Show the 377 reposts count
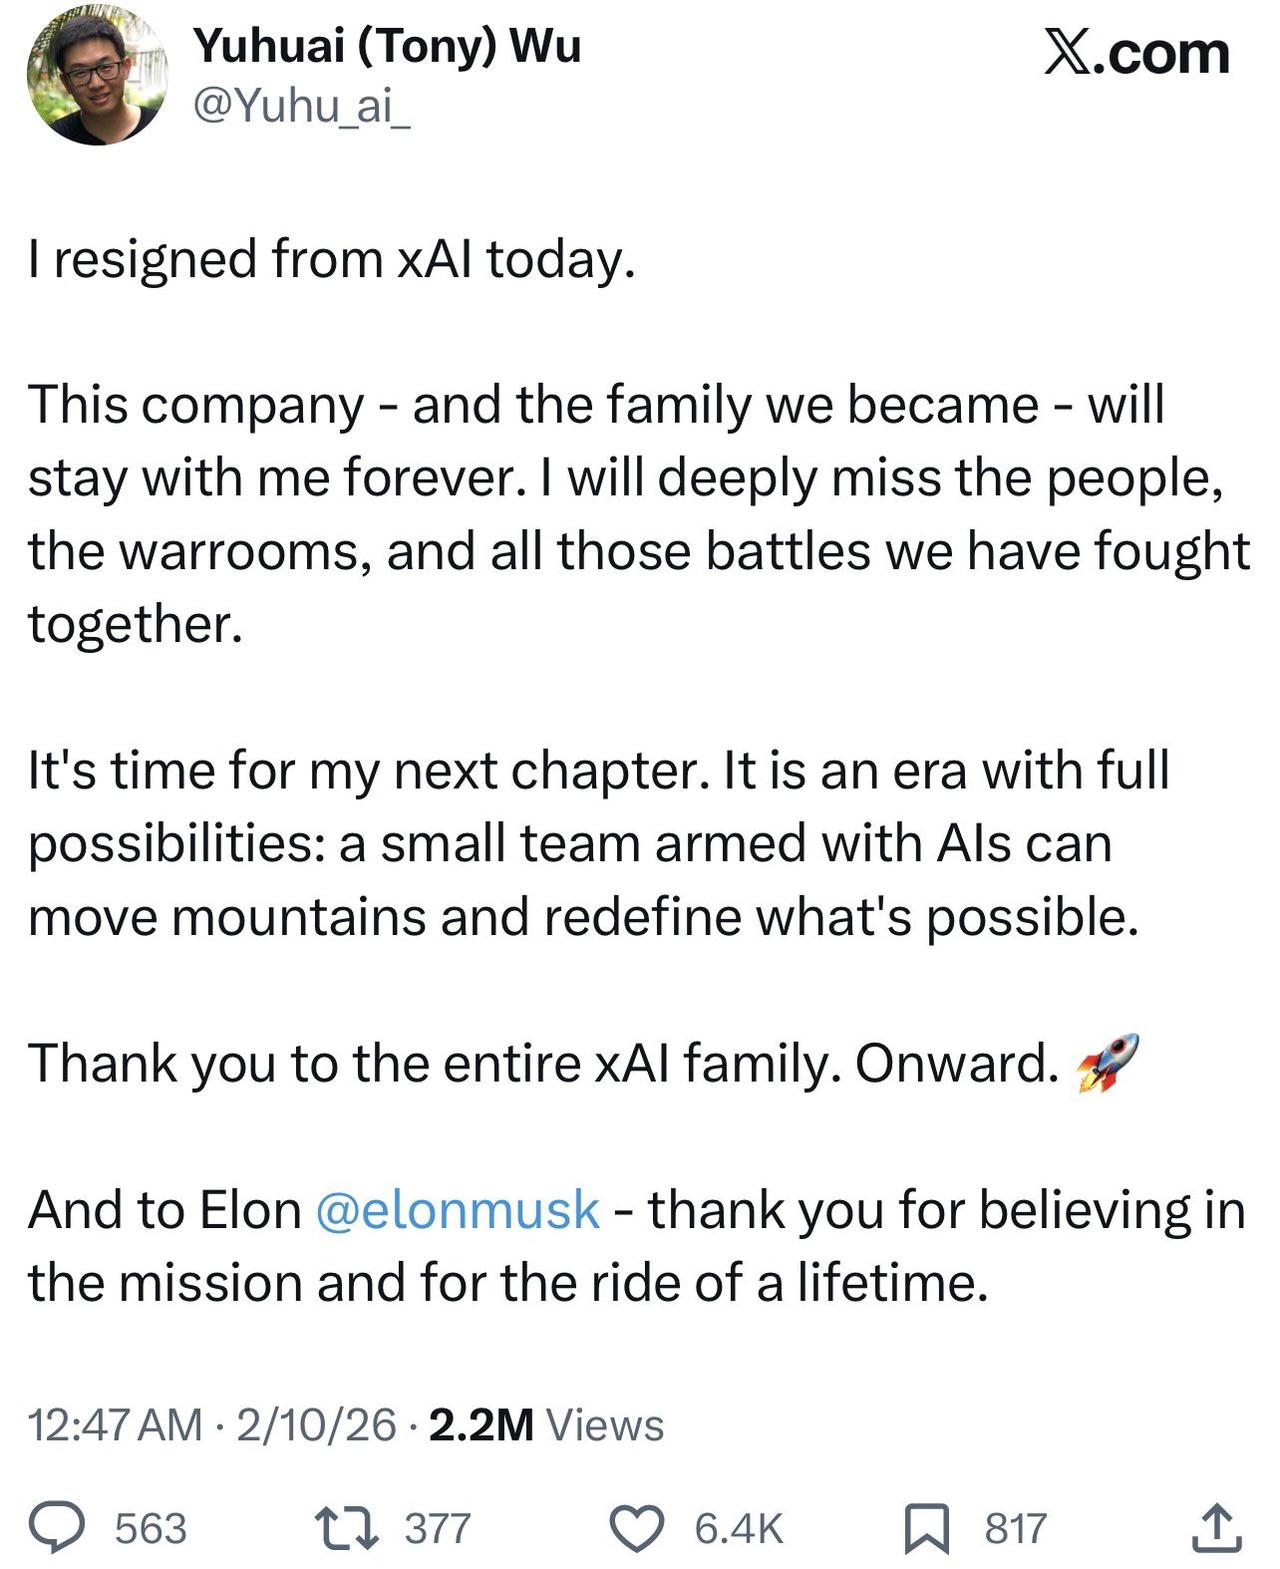Viewport: 1280px width, 1569px height. [x=437, y=1528]
